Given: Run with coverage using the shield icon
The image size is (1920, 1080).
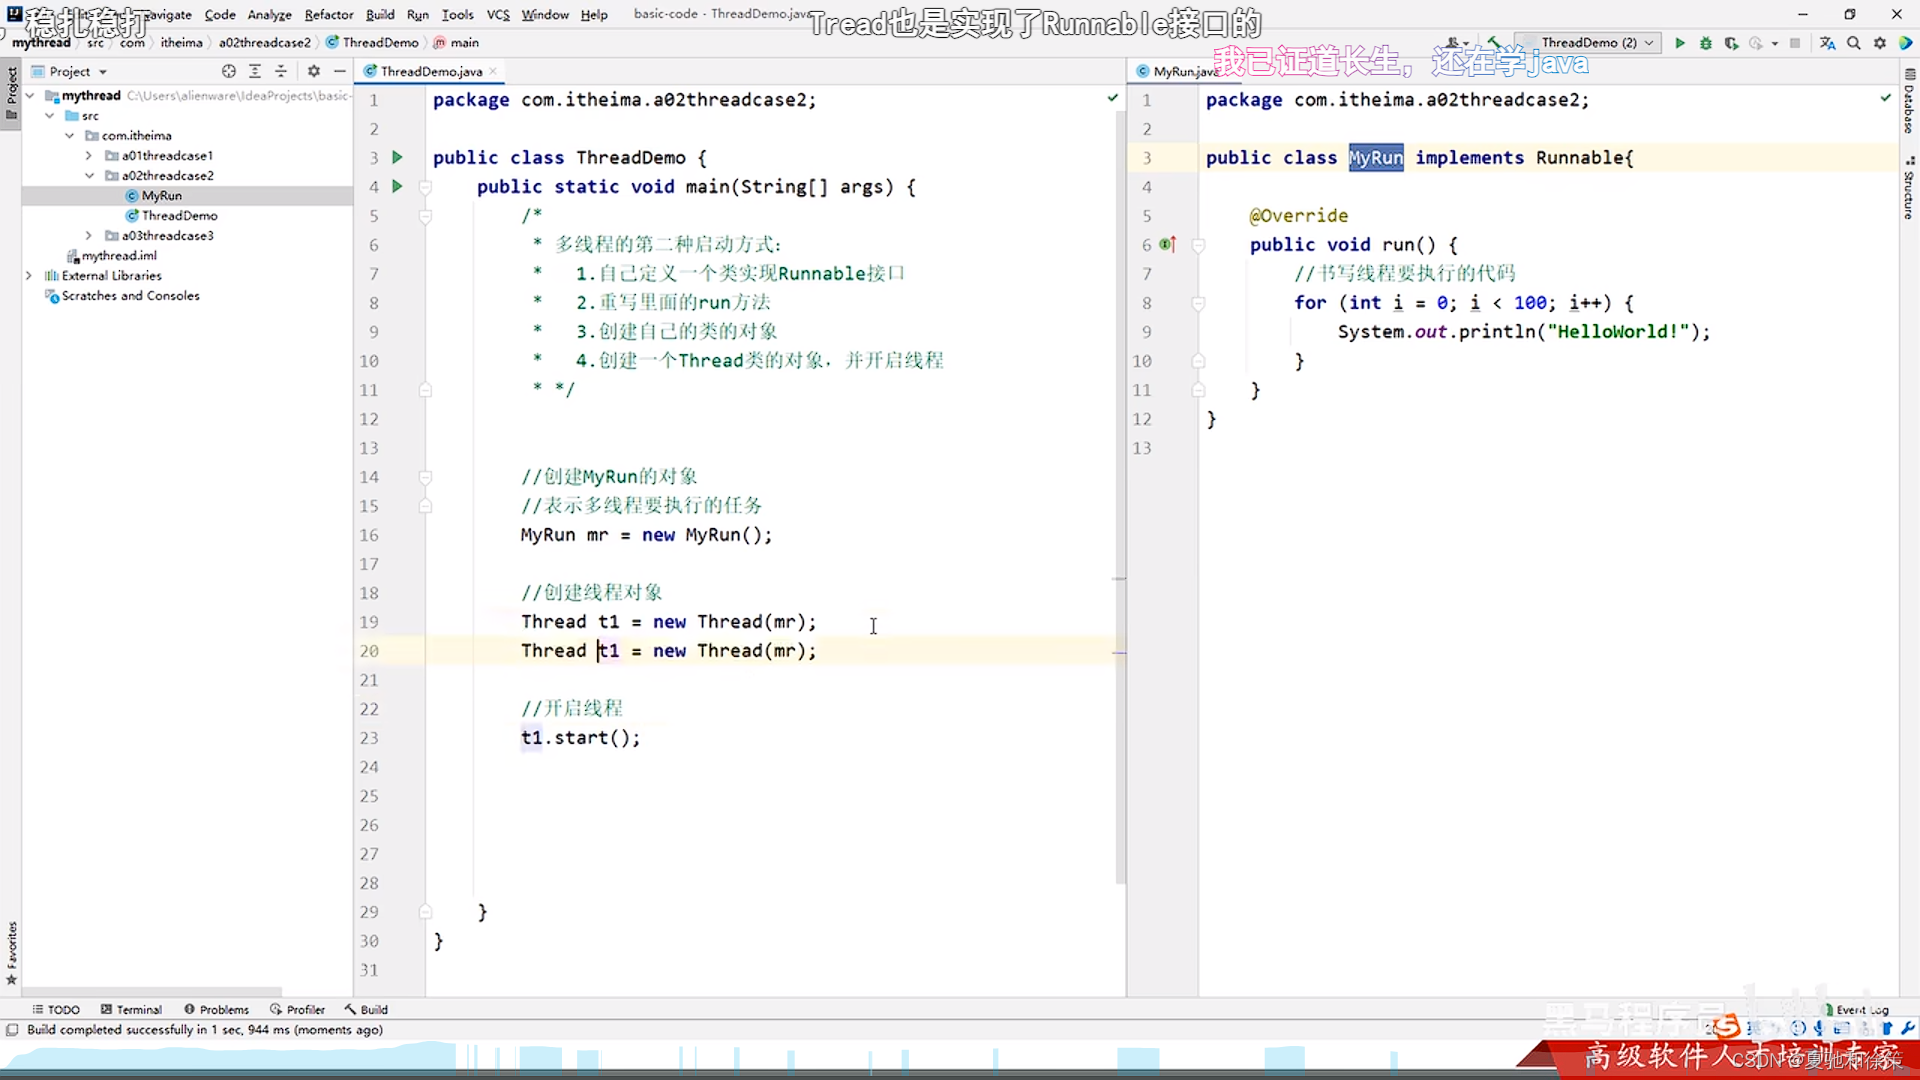Looking at the screenshot, I should point(1731,43).
